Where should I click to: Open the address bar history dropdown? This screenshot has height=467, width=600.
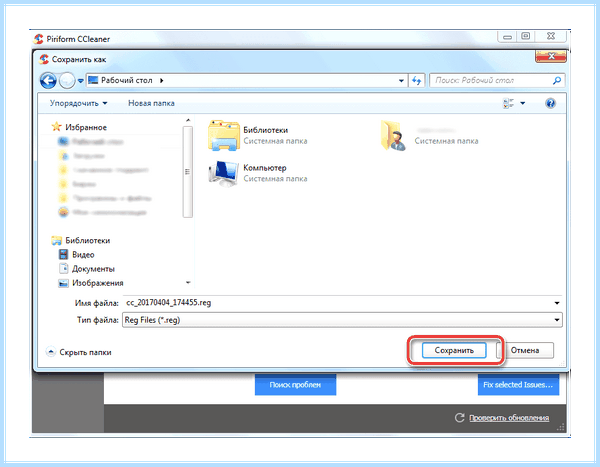point(401,81)
